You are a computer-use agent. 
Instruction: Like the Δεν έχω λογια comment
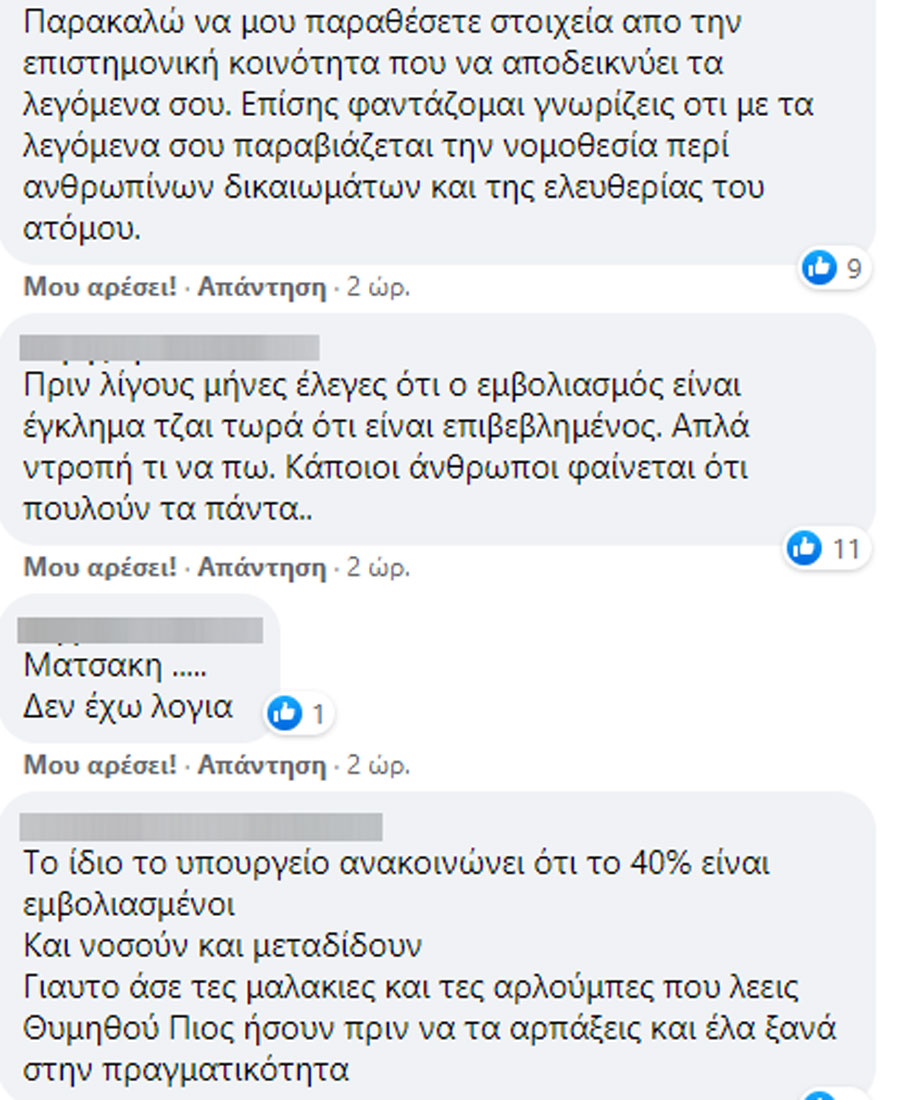100,765
